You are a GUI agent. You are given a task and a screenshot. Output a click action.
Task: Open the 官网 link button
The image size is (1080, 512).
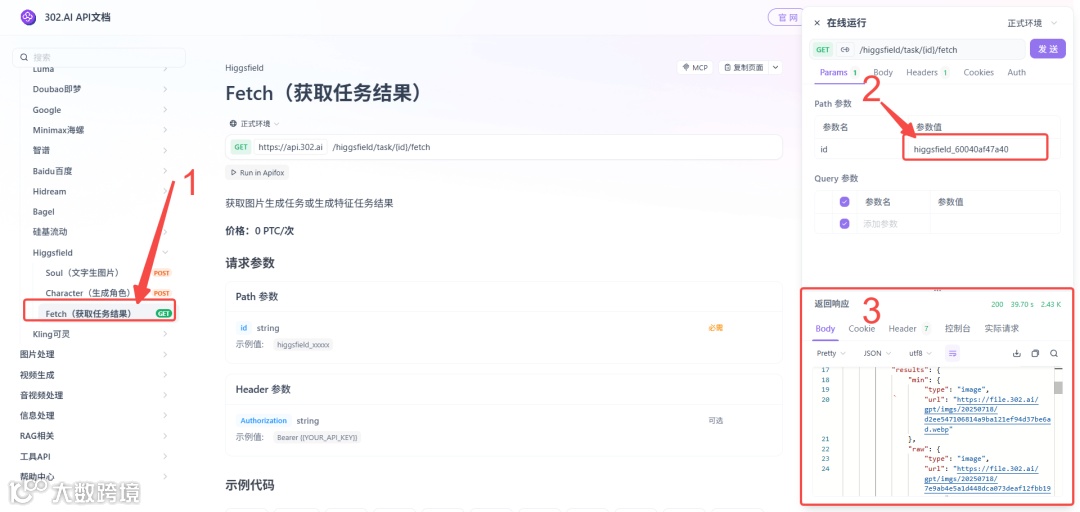[x=786, y=17]
